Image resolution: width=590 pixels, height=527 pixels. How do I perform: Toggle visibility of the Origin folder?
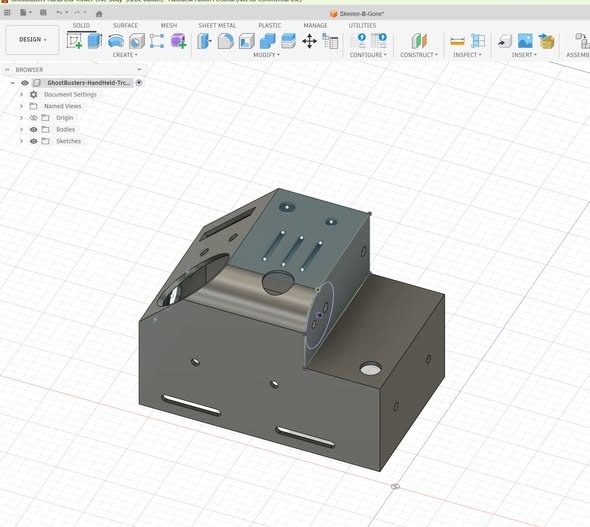coord(33,118)
